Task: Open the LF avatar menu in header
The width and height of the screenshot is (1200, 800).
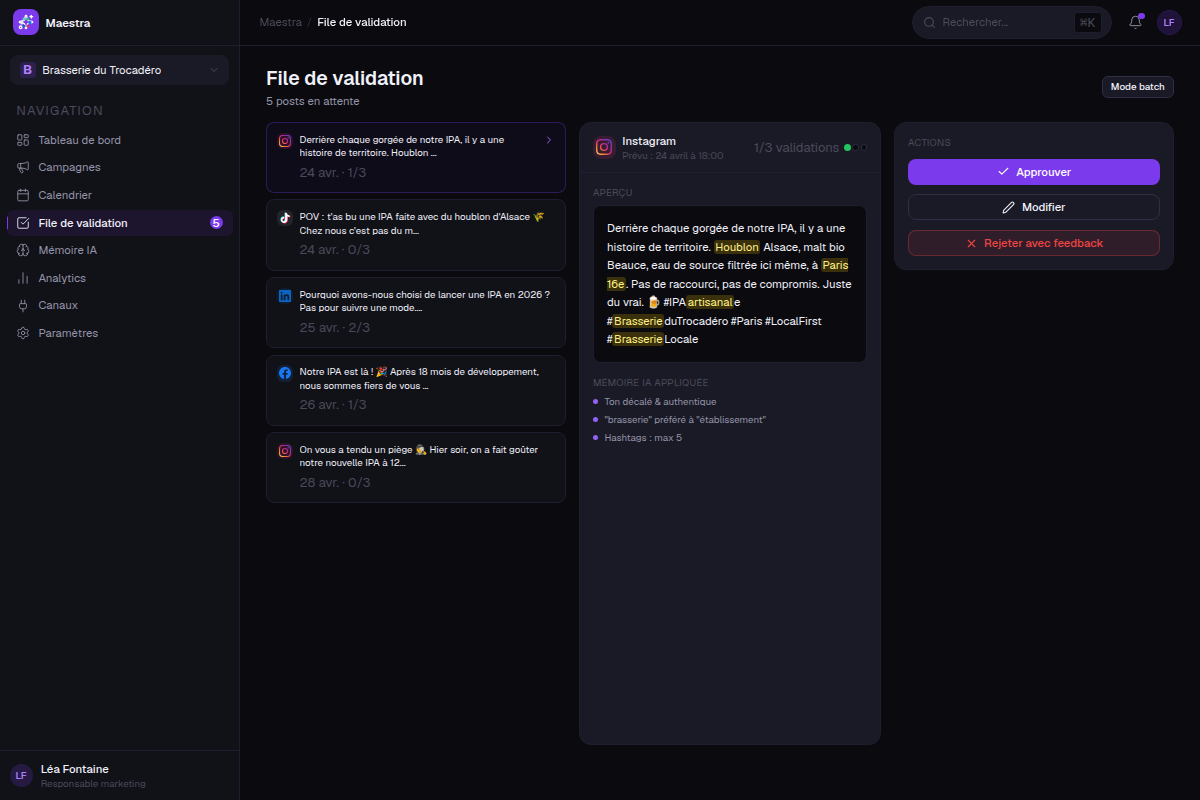Action: click(x=1169, y=22)
